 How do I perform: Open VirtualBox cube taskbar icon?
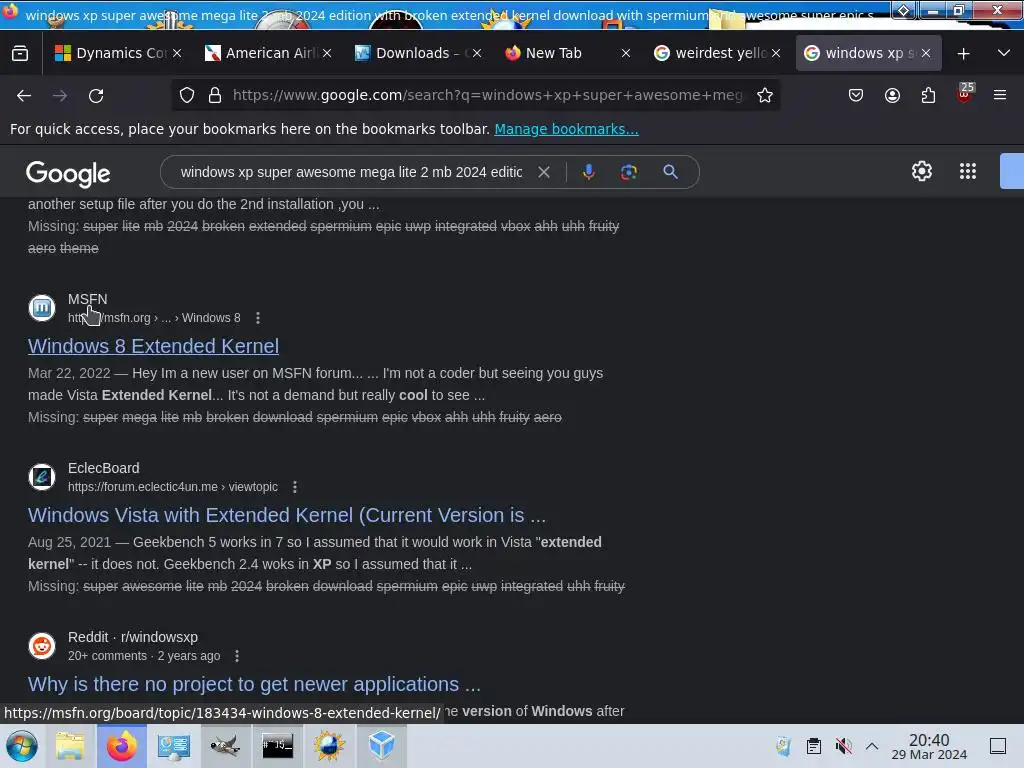(x=381, y=746)
